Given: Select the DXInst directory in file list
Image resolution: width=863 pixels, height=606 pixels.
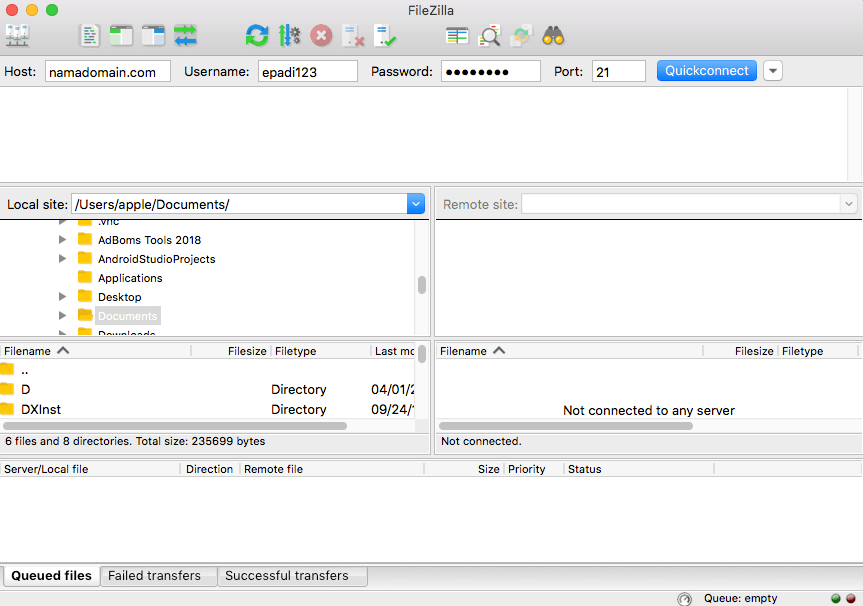Looking at the screenshot, I should coord(41,409).
